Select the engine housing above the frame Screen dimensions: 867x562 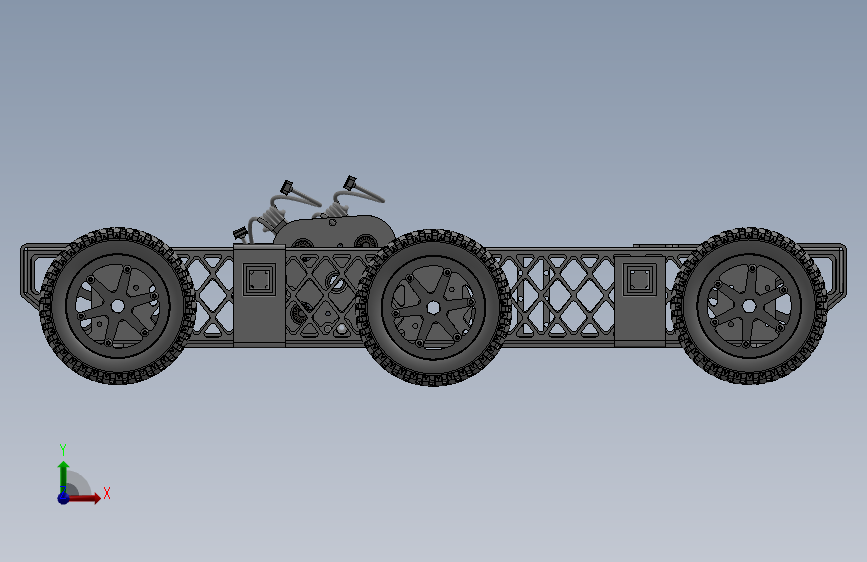pos(332,231)
